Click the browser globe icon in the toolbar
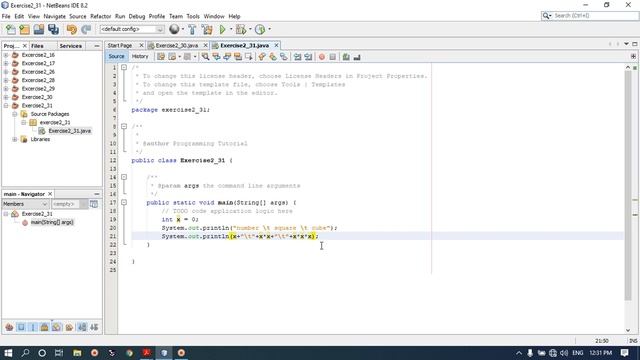The width and height of the screenshot is (640, 360). (x=174, y=29)
